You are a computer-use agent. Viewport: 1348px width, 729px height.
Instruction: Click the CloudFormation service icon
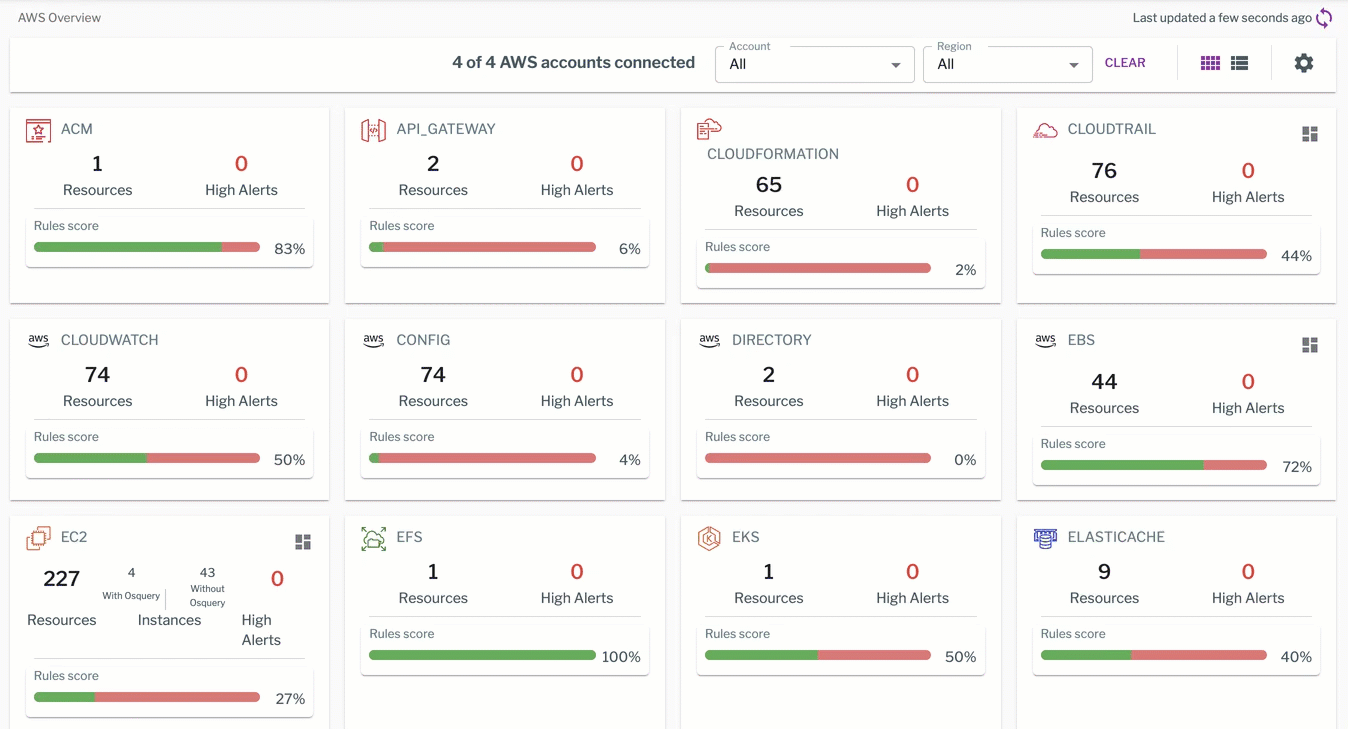[x=709, y=128]
